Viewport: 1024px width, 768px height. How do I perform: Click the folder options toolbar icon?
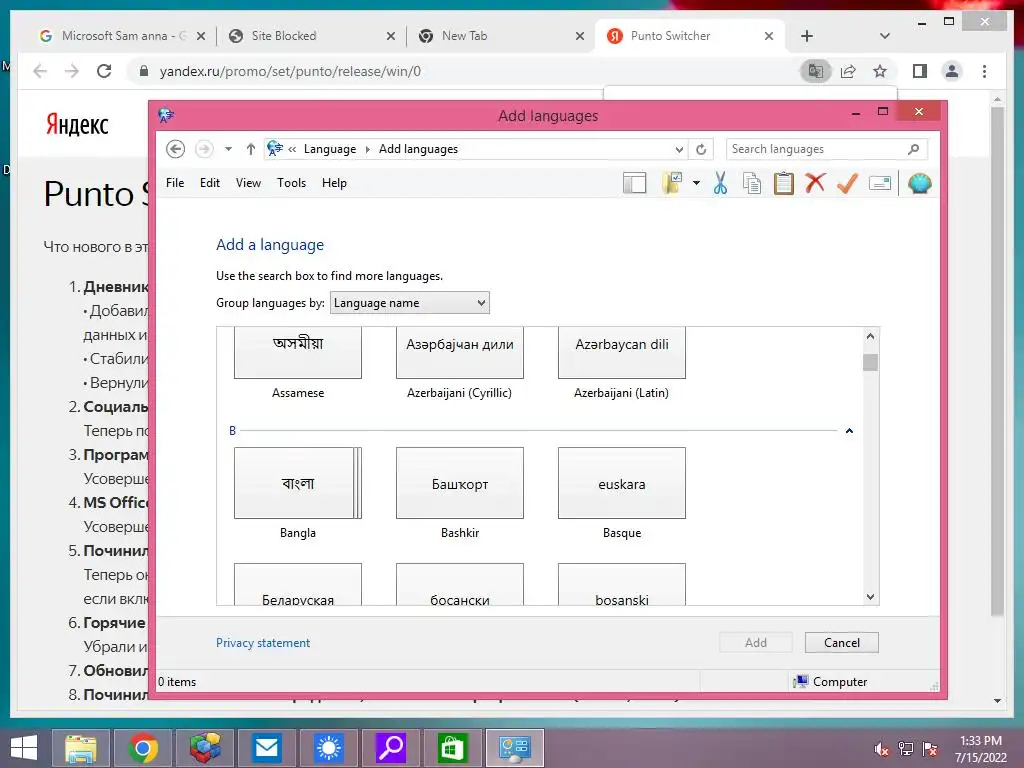(x=672, y=184)
